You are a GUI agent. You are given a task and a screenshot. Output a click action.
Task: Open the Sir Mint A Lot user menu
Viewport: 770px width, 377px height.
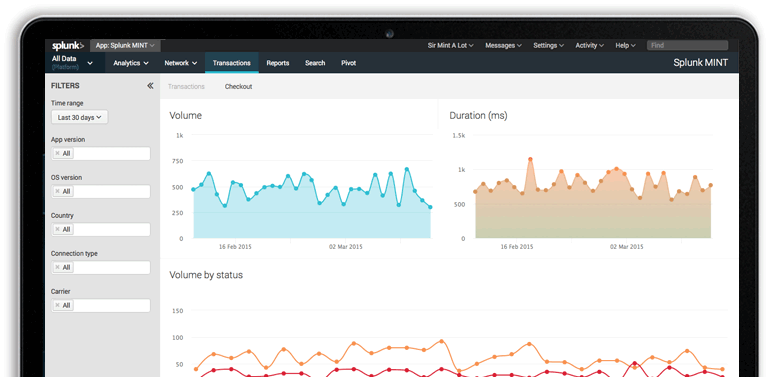point(450,45)
